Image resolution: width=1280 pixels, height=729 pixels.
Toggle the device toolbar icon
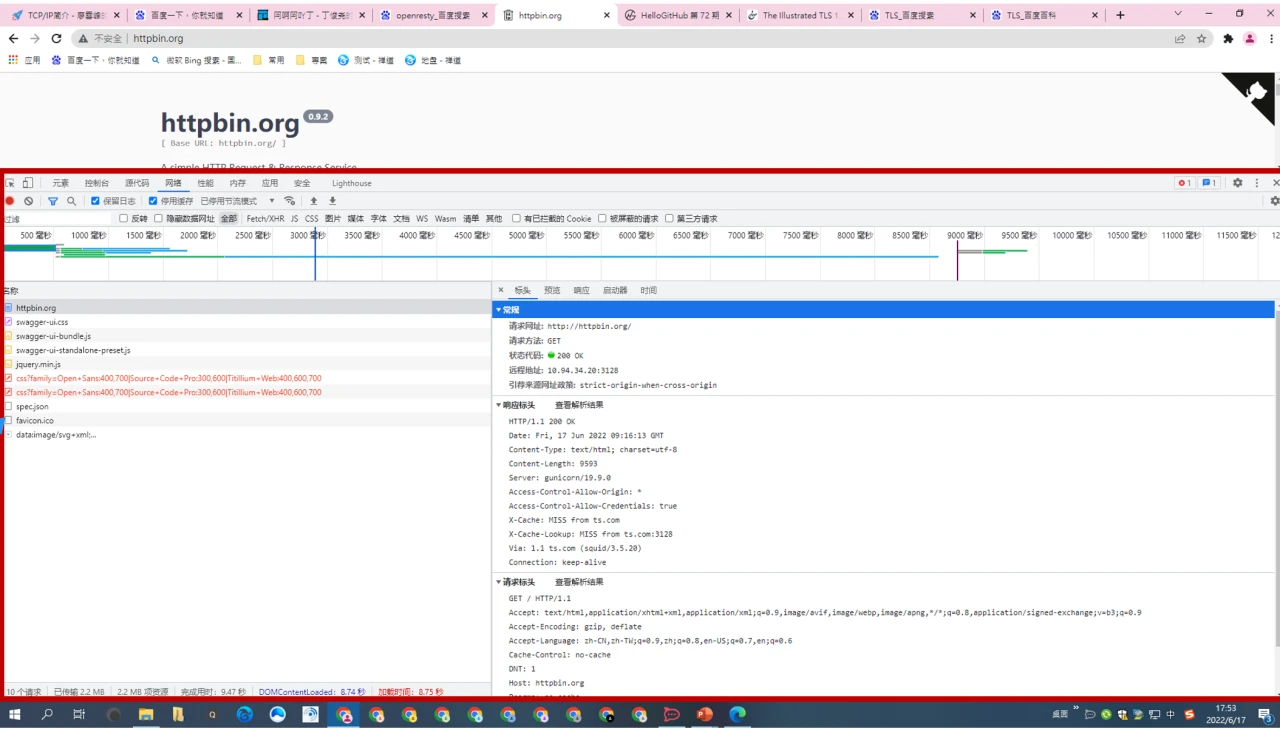click(28, 183)
